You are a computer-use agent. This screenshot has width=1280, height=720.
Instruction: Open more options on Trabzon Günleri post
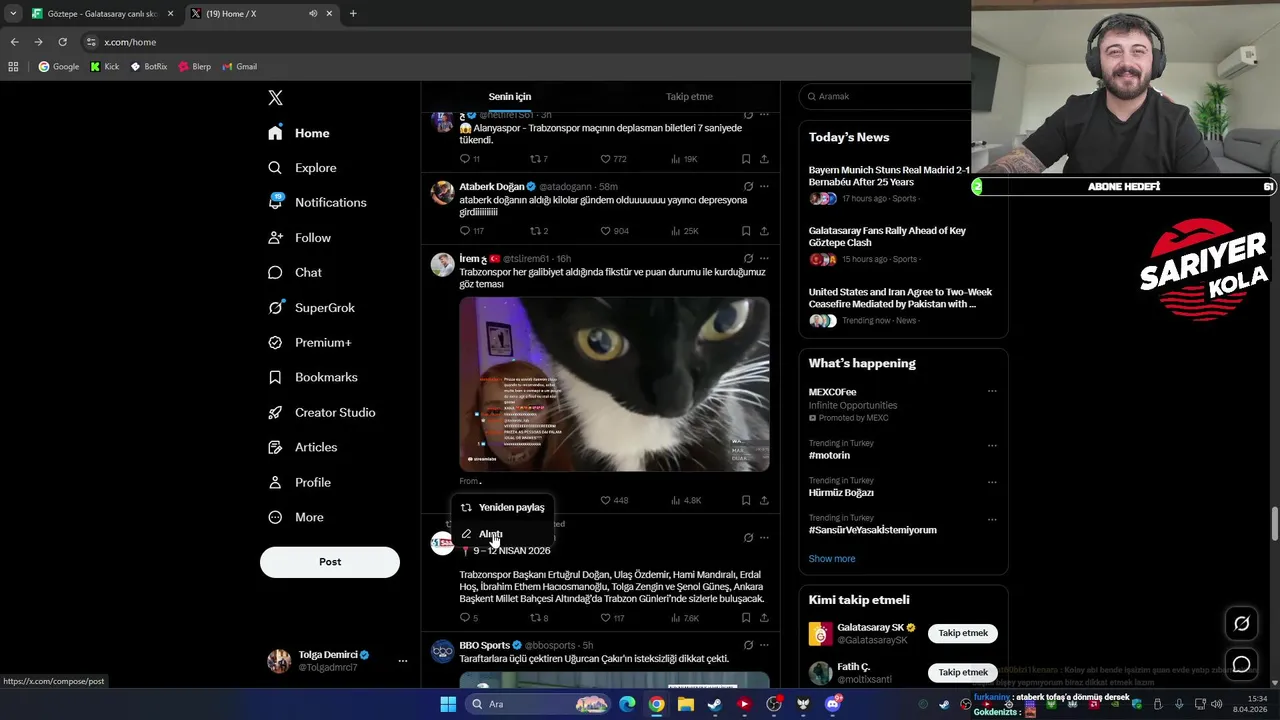click(x=764, y=537)
